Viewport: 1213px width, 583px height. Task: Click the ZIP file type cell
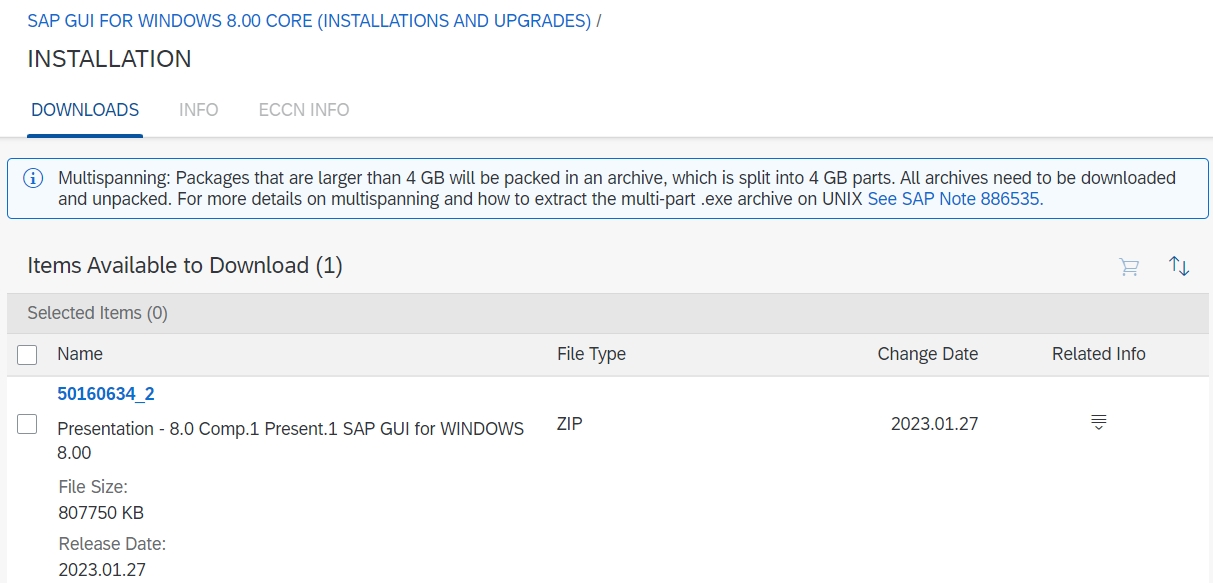click(570, 424)
